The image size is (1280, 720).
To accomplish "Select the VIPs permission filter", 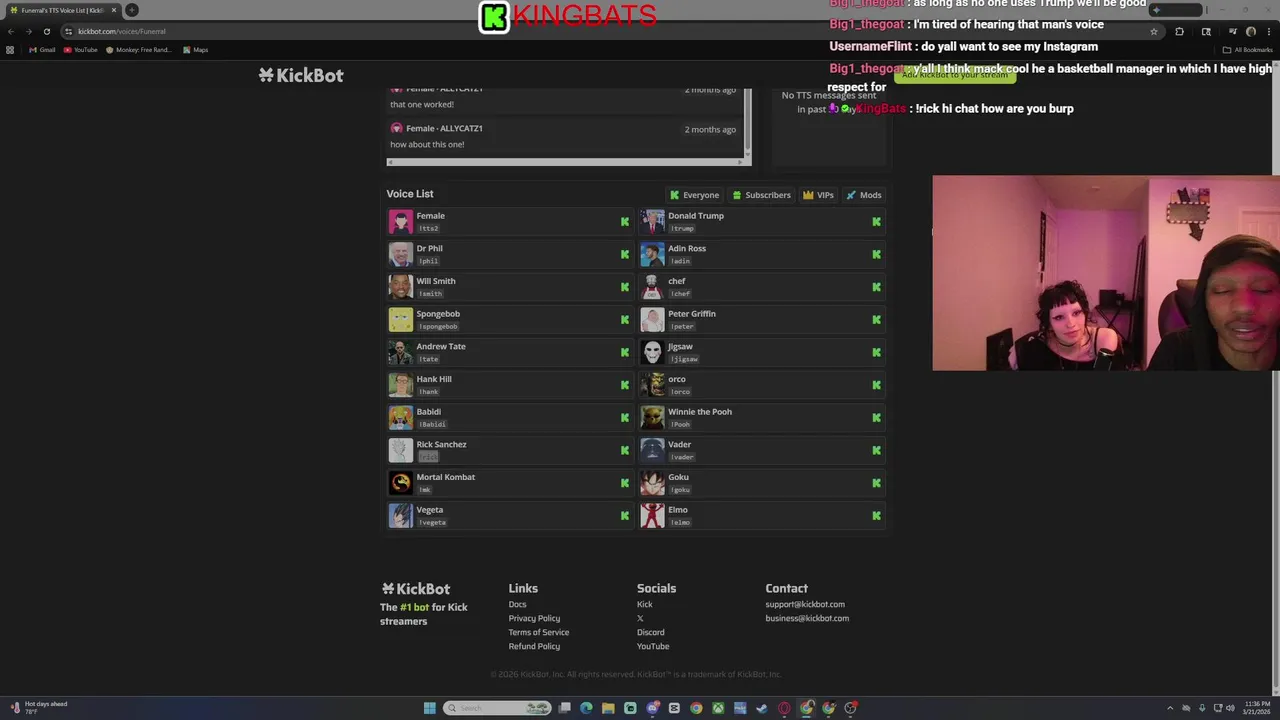I will click(818, 195).
